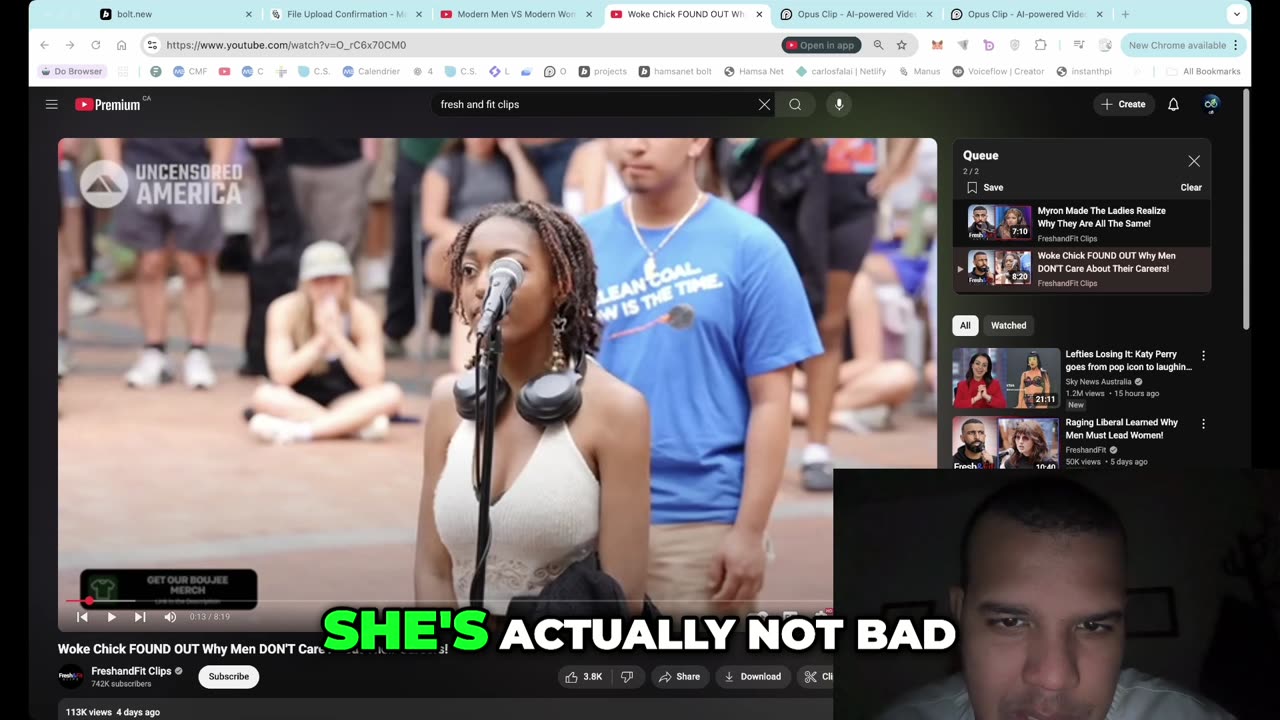Open the Extensions puzzle icon
1280x720 pixels.
pos(1041,45)
